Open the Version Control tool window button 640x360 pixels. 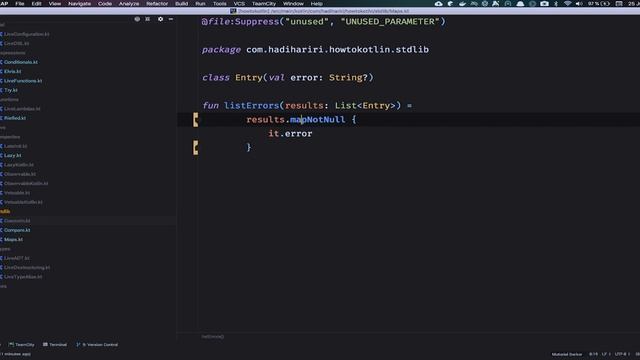coord(97,345)
